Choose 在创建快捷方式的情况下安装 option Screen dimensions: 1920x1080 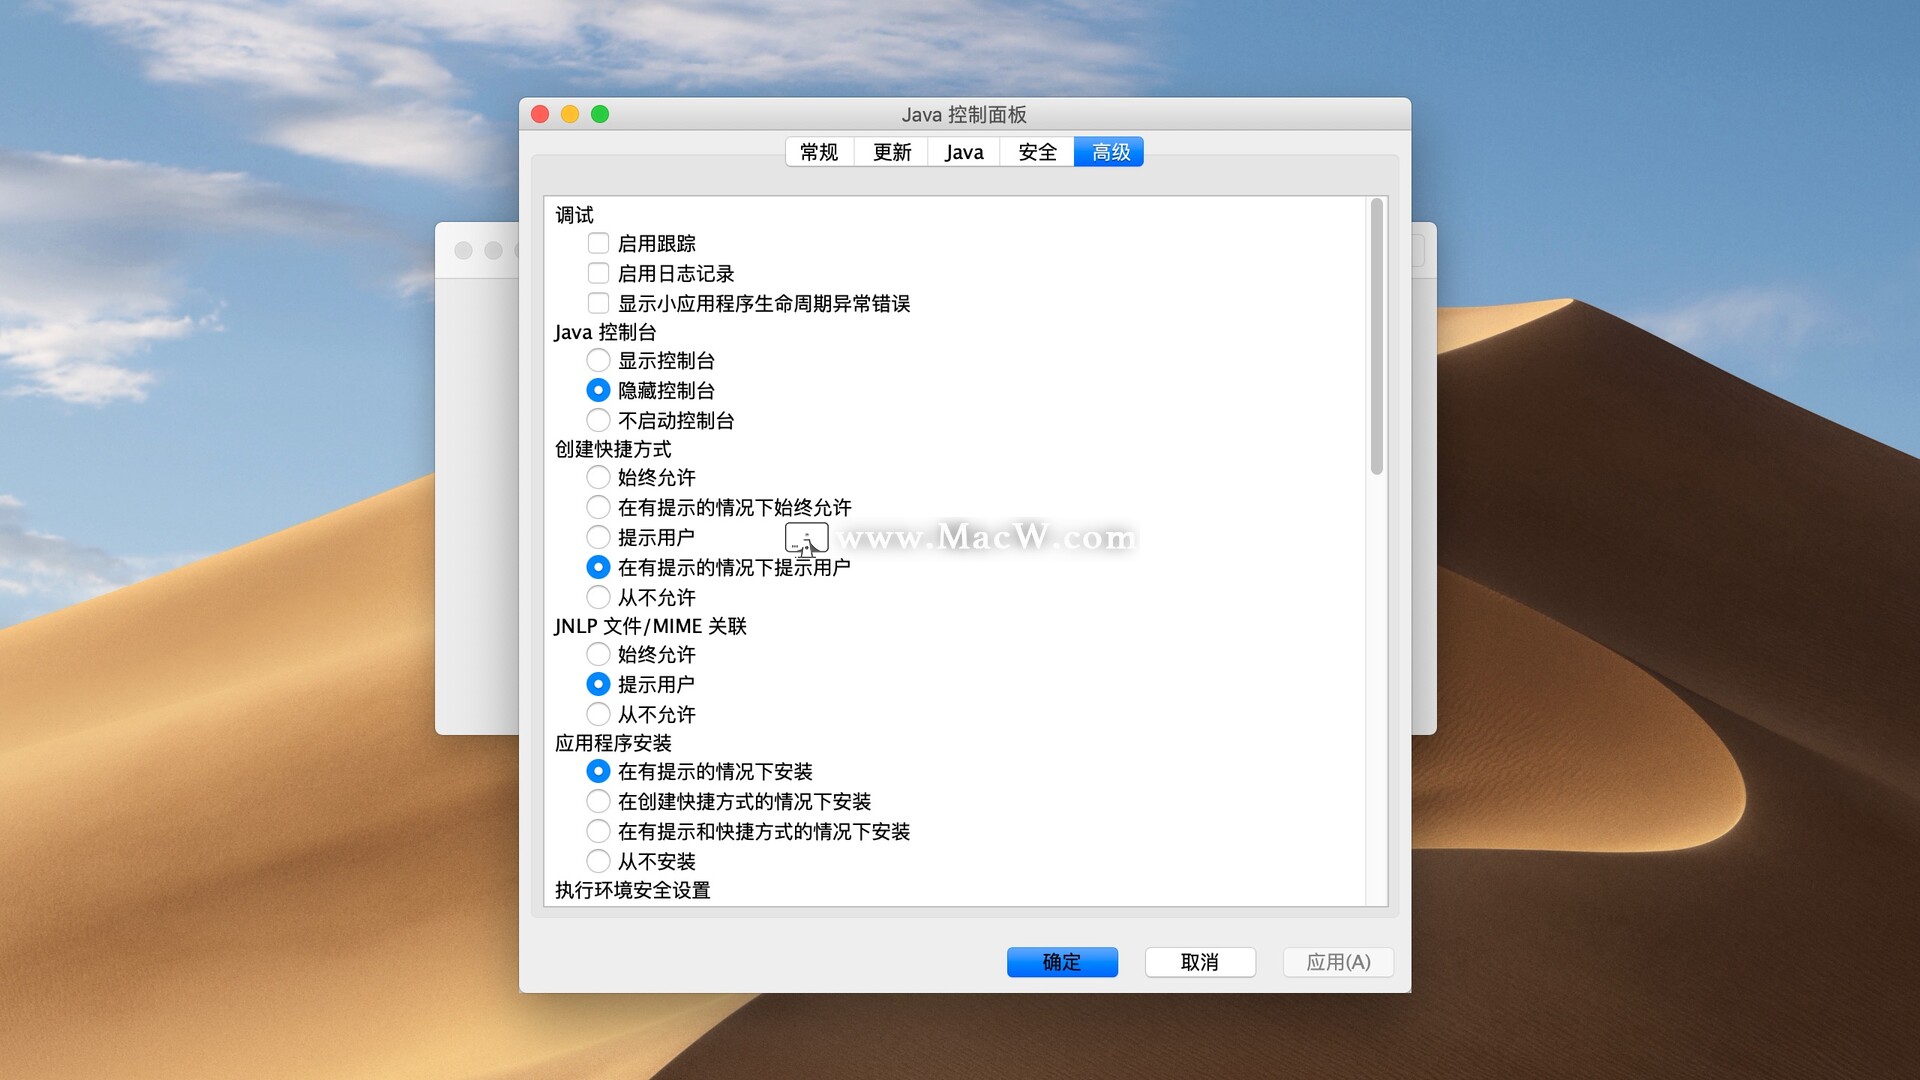pyautogui.click(x=598, y=801)
